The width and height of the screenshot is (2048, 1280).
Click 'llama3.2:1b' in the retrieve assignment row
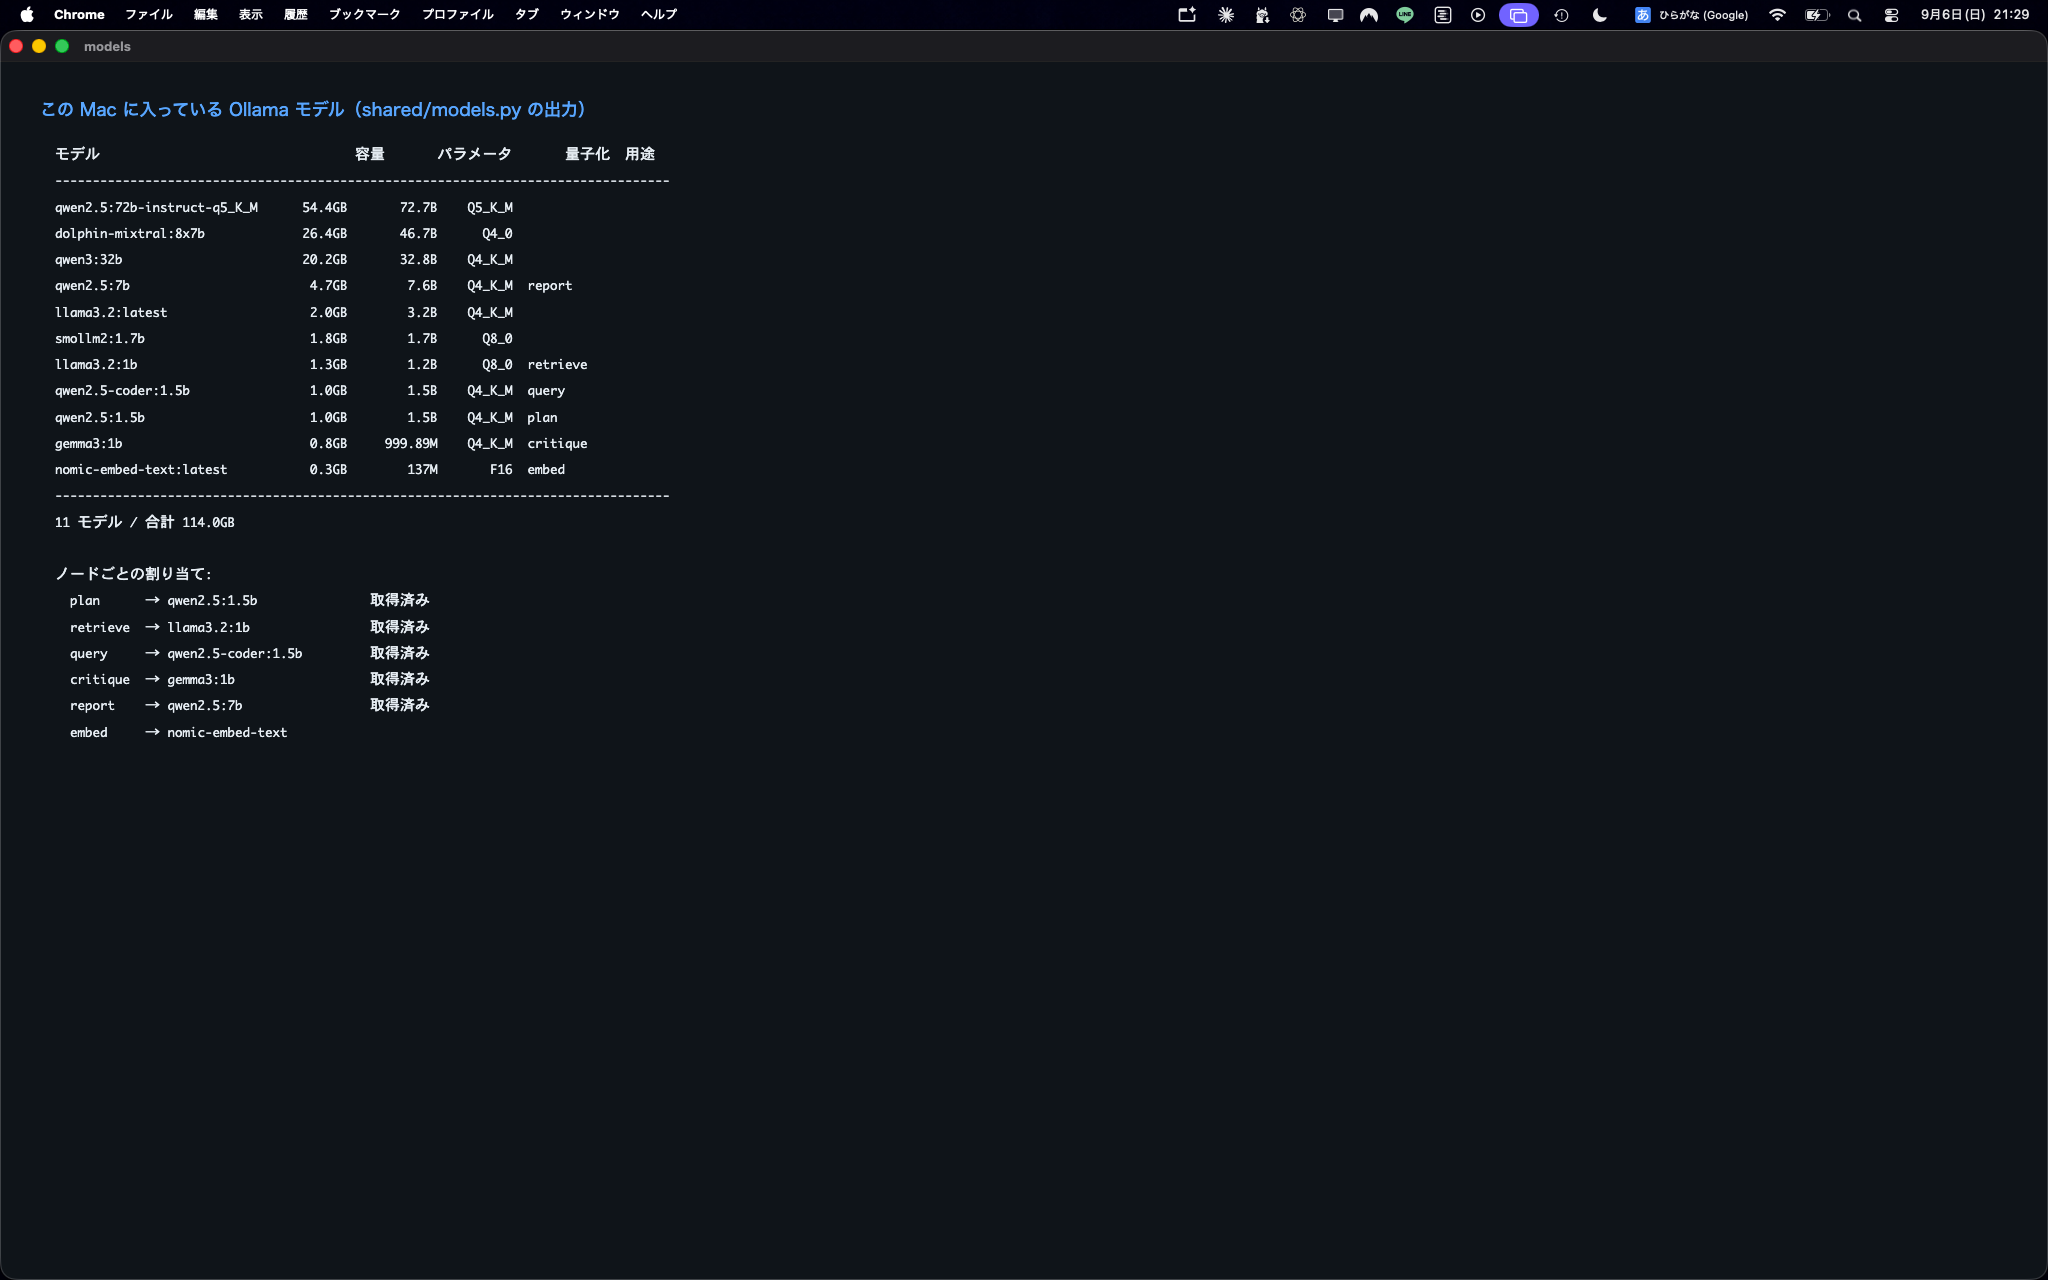[x=209, y=628]
